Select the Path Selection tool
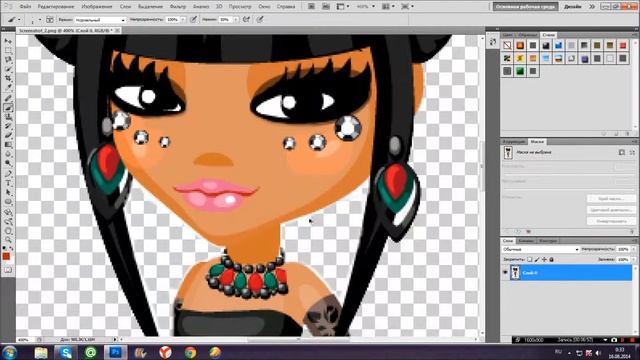 [8, 193]
